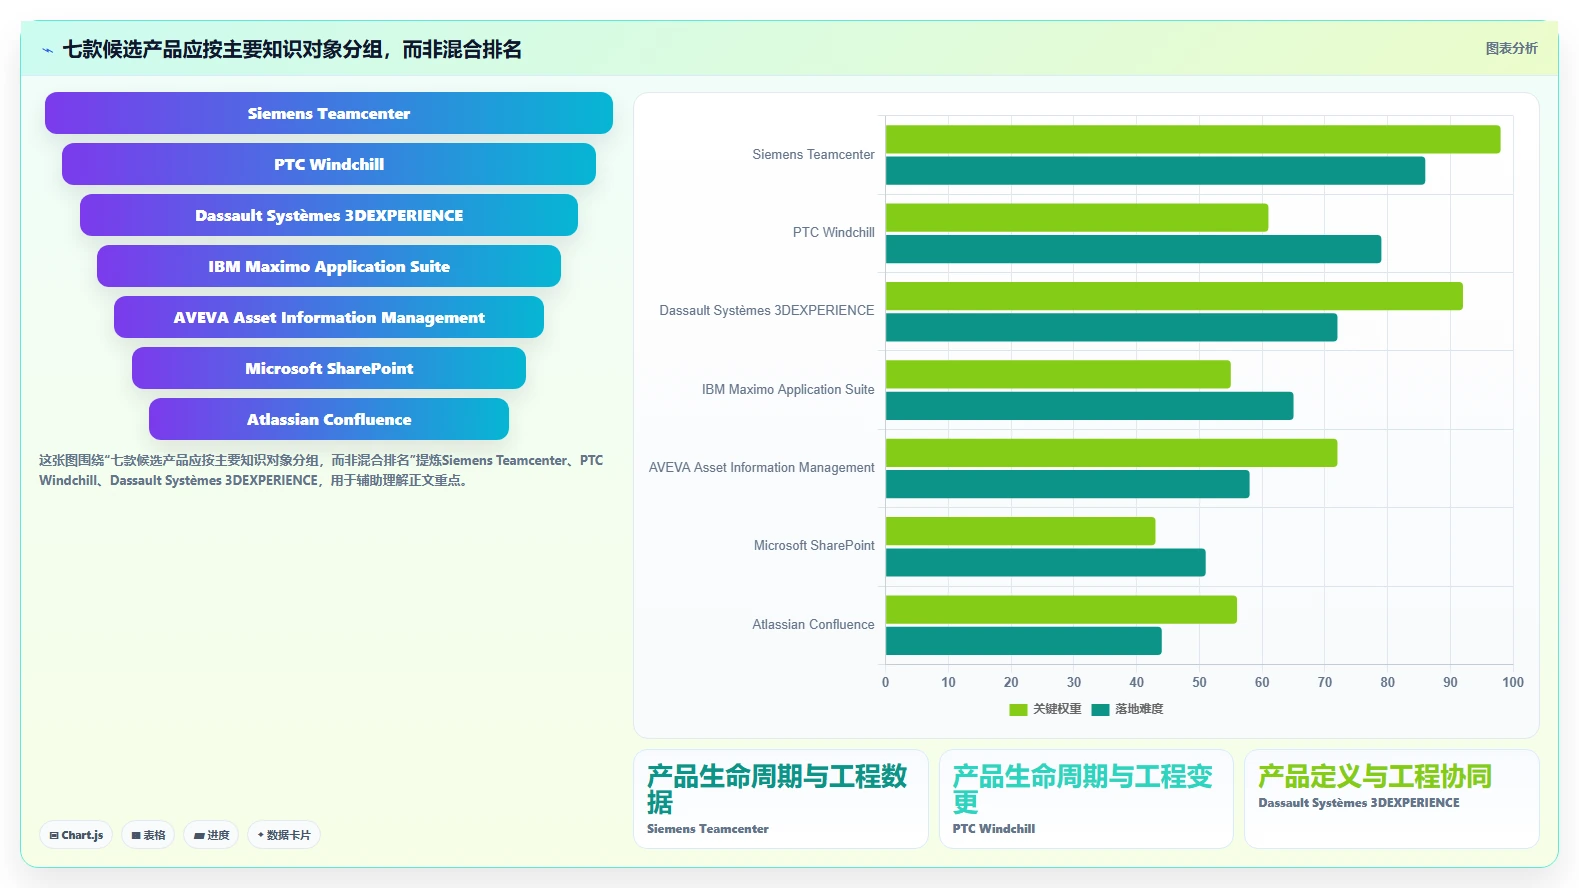Click the 落地难度 bar for IBM Maximo
This screenshot has width=1579, height=888.
click(1089, 406)
